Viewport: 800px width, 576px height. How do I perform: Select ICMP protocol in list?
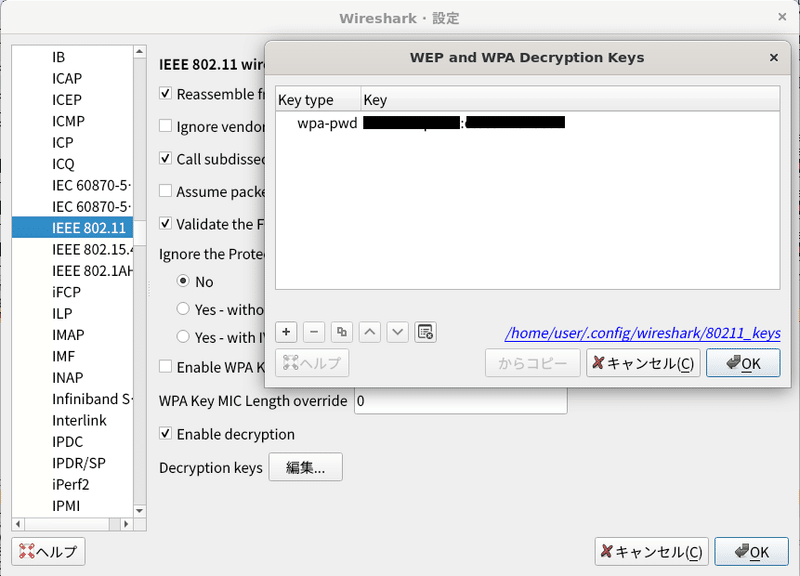tap(72, 121)
